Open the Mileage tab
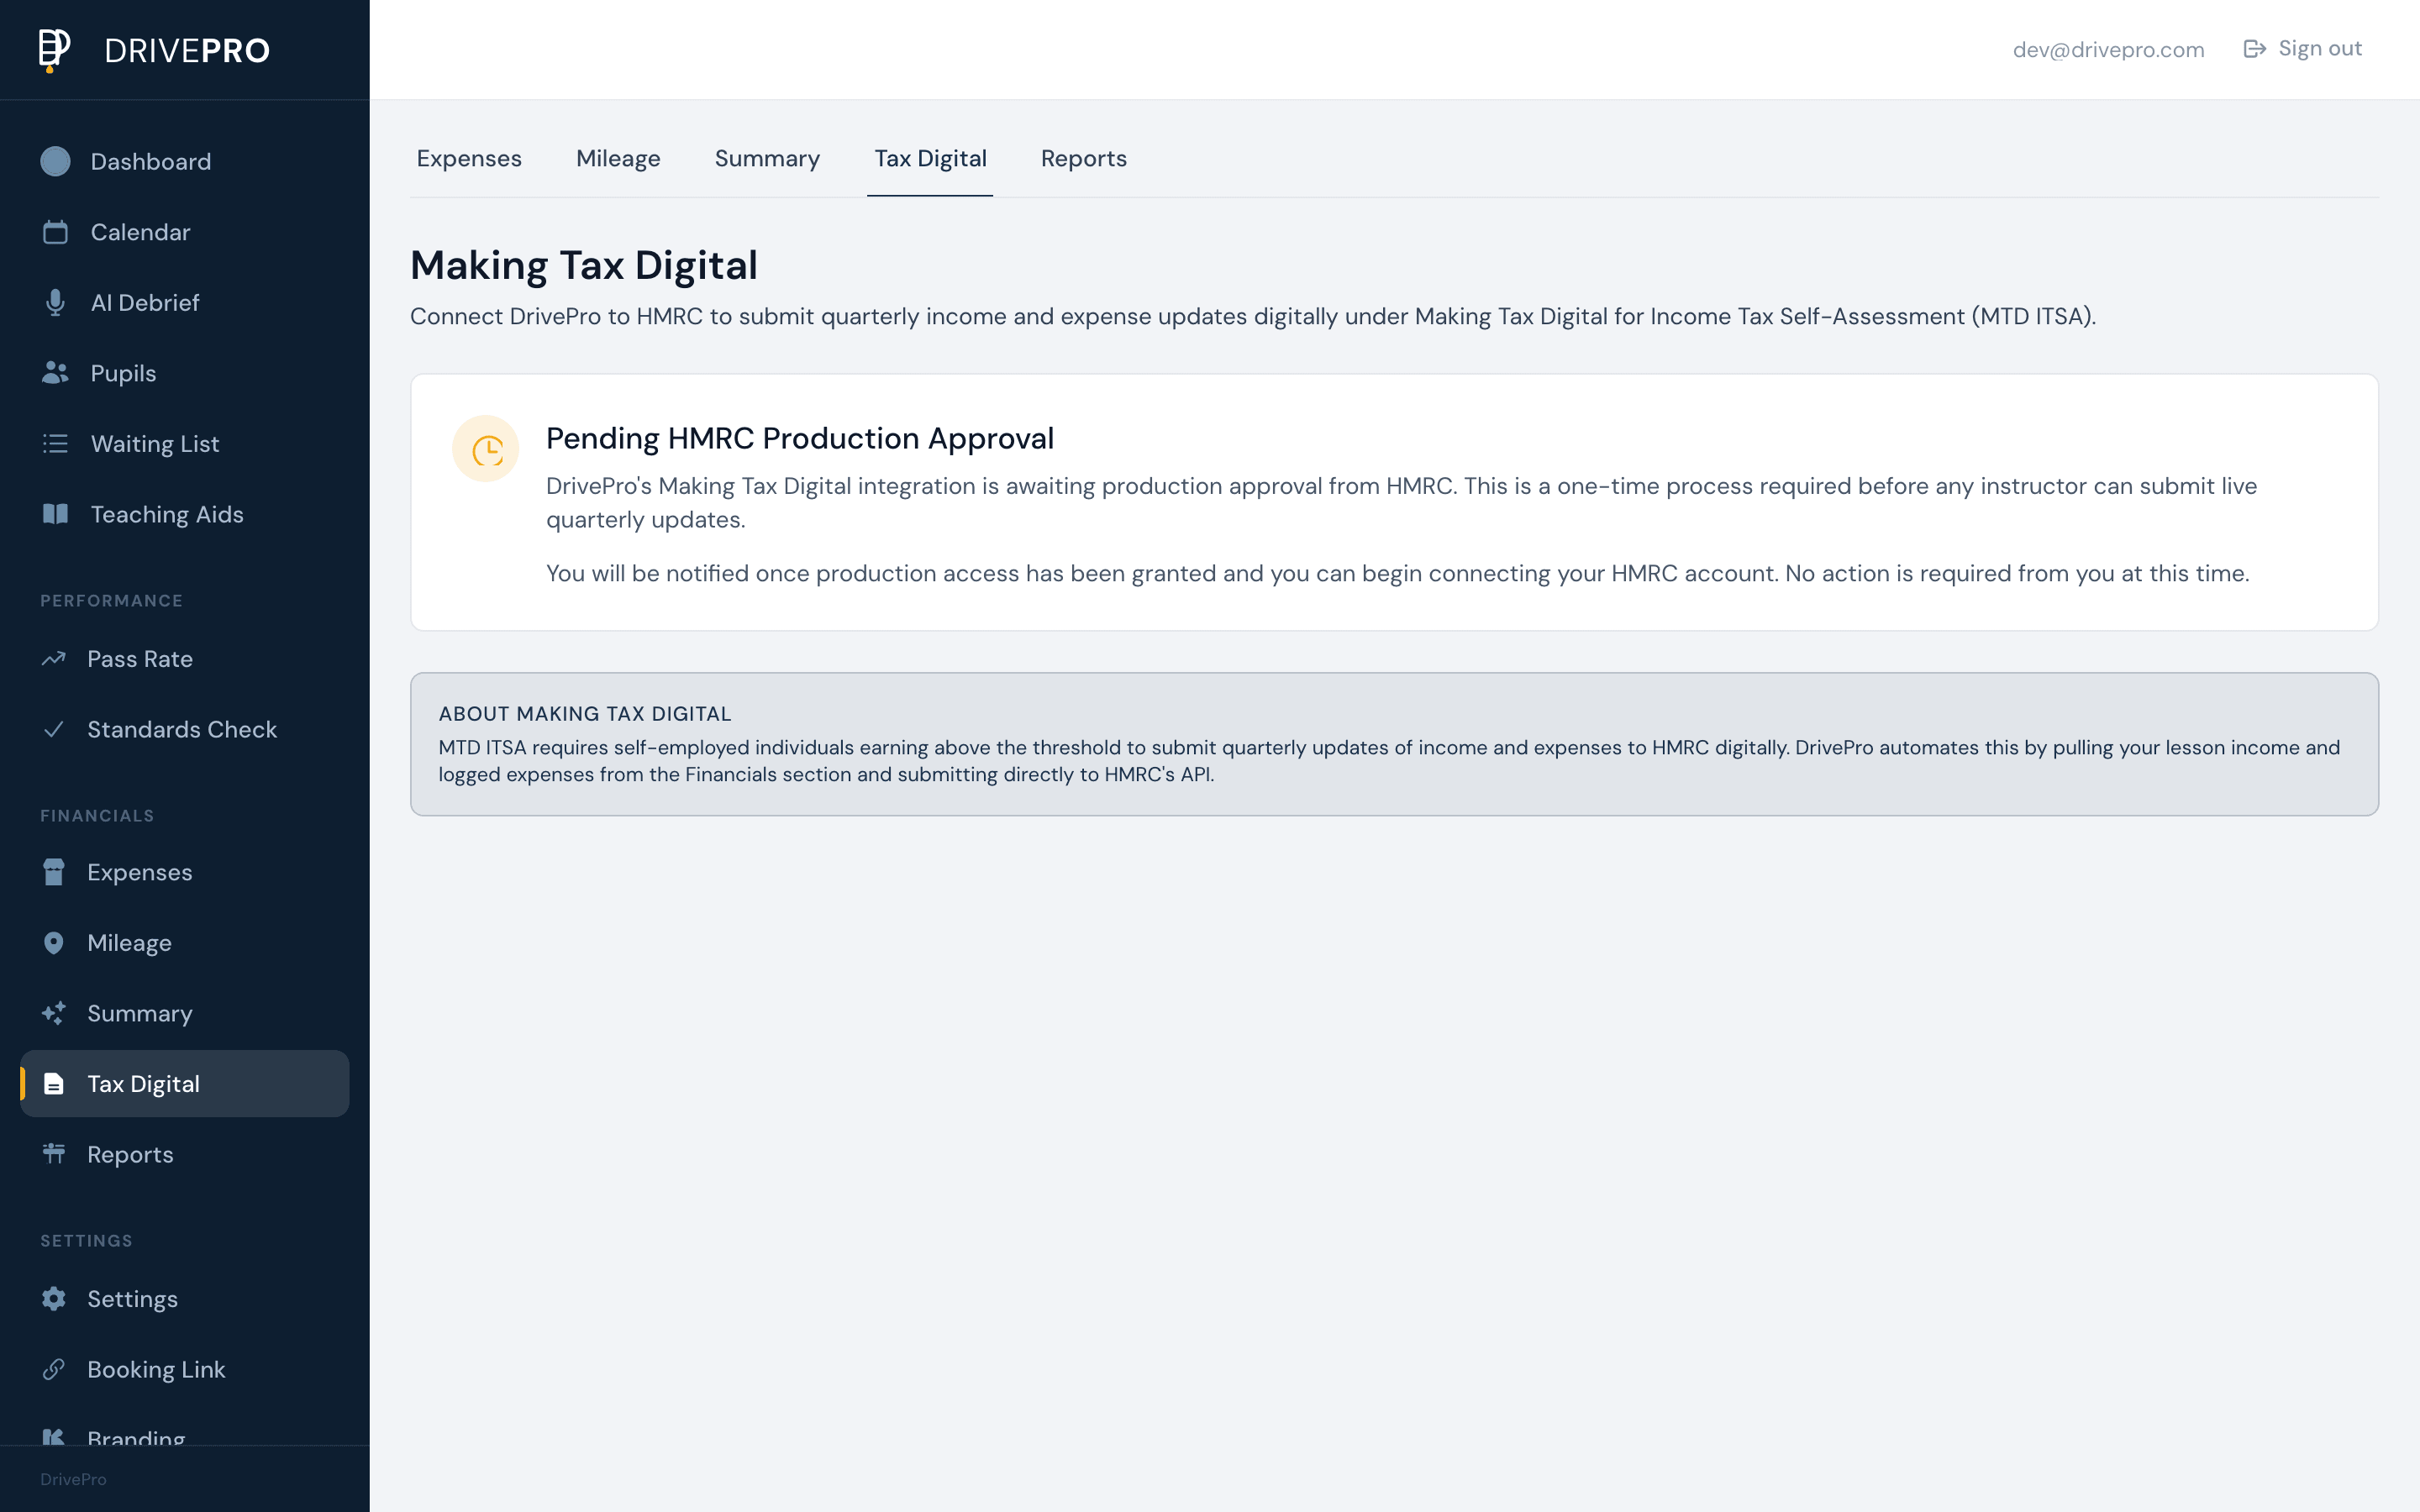 [618, 158]
